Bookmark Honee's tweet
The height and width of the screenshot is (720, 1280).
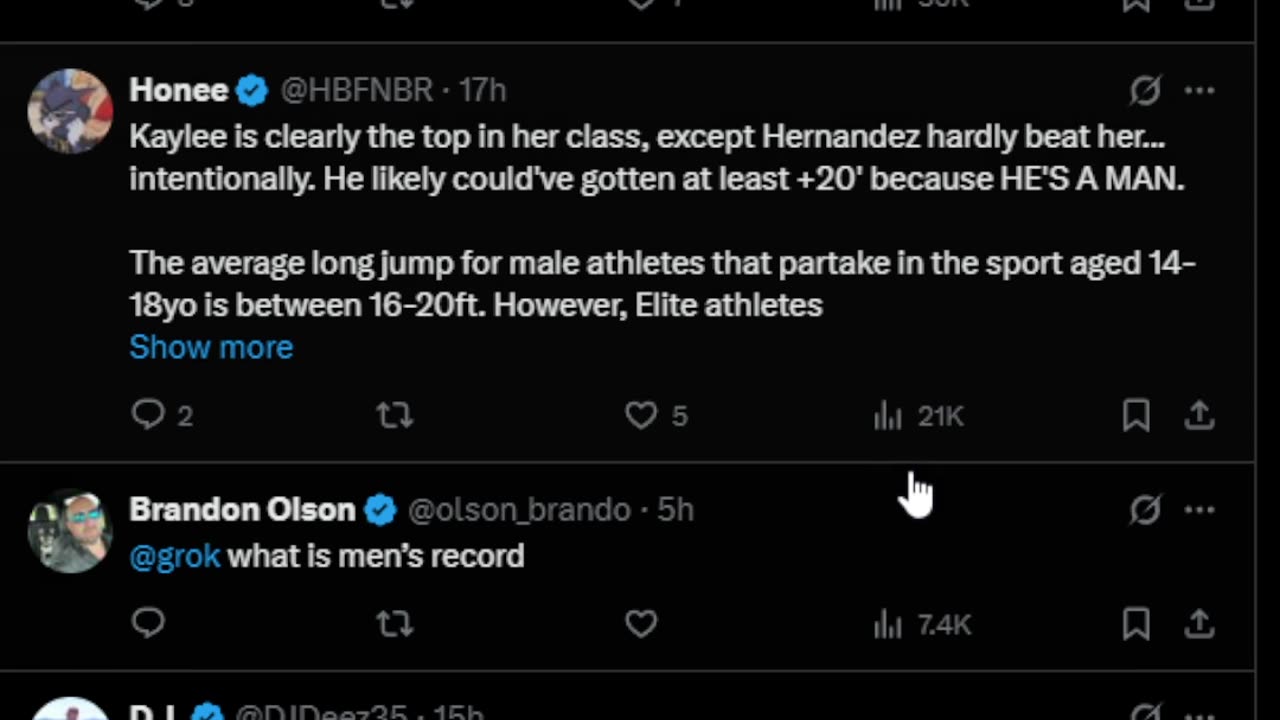tap(1136, 415)
